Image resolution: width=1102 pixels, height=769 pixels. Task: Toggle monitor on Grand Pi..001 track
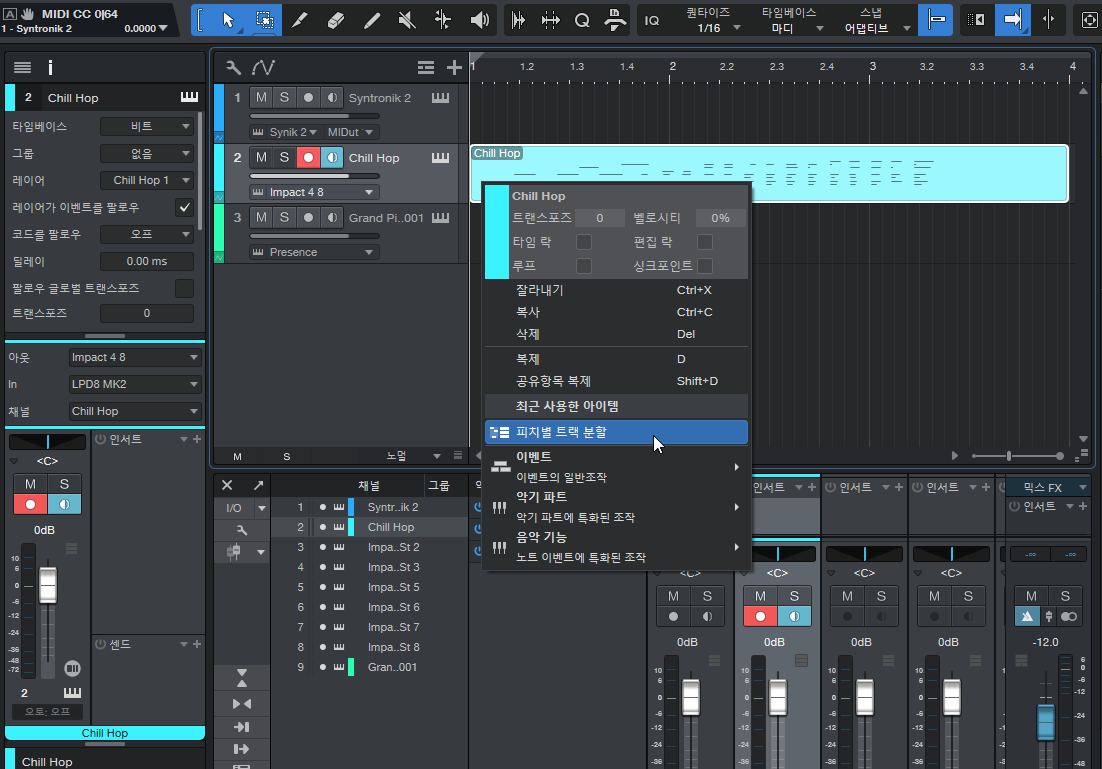click(332, 218)
